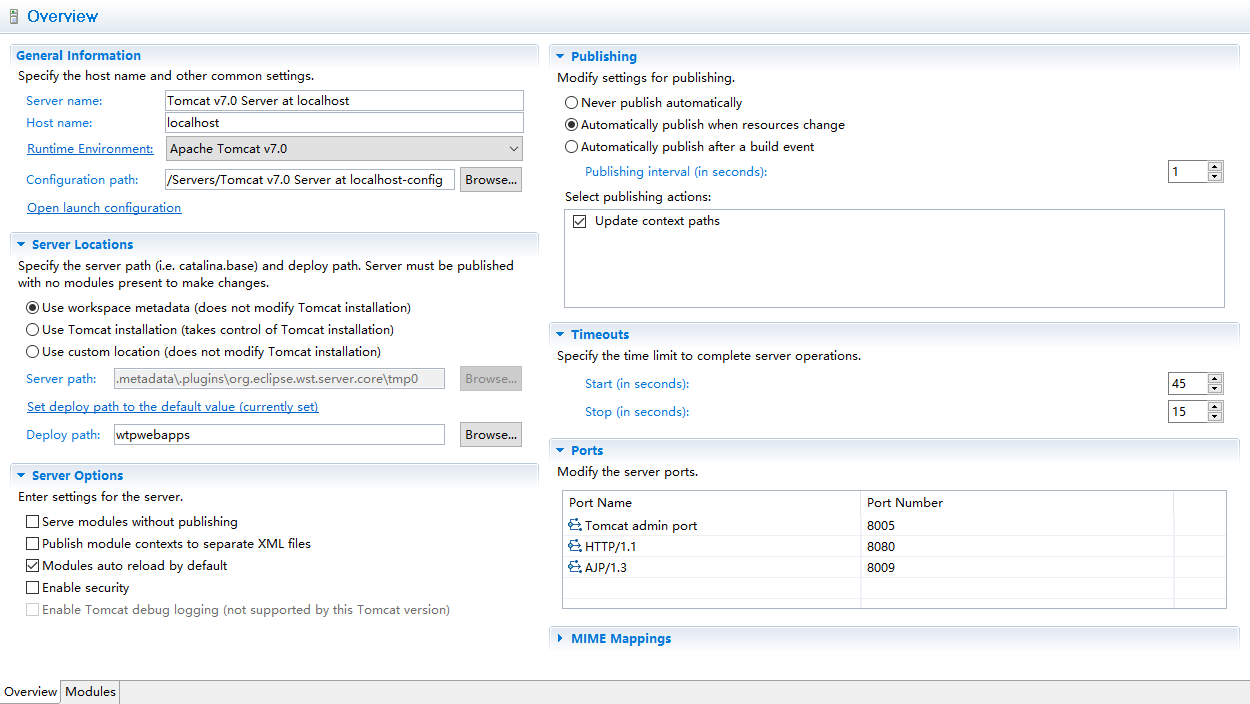Expand the MIME Mappings section
1250x704 pixels.
click(x=560, y=639)
